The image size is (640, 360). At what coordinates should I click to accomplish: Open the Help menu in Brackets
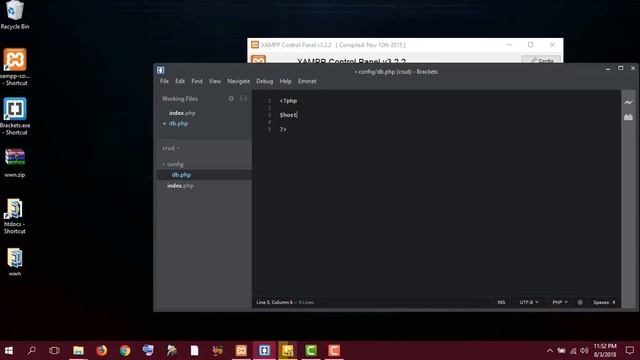click(x=285, y=81)
